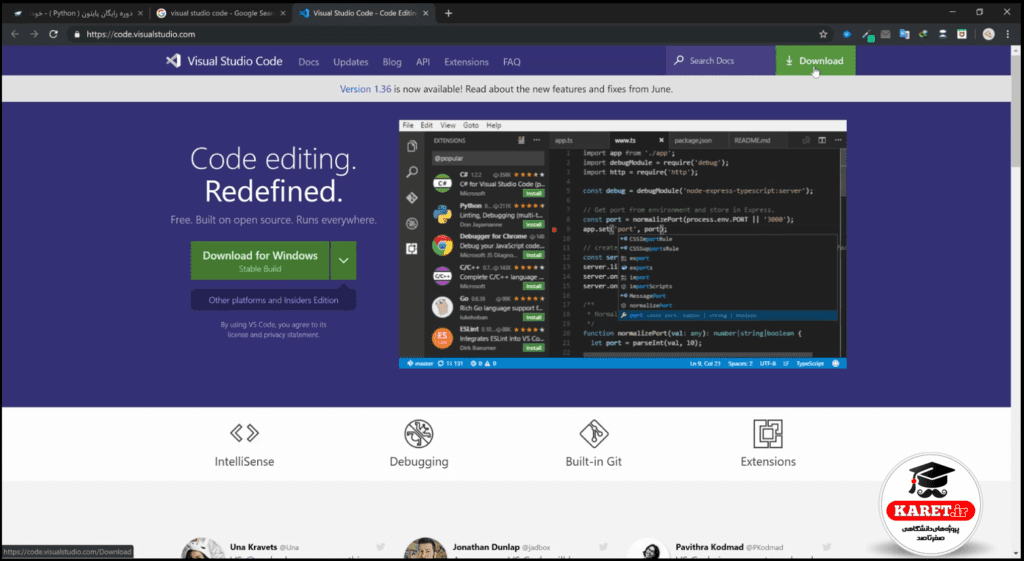
Task: Click the Extensions puzzle feature icon
Action: (x=768, y=434)
